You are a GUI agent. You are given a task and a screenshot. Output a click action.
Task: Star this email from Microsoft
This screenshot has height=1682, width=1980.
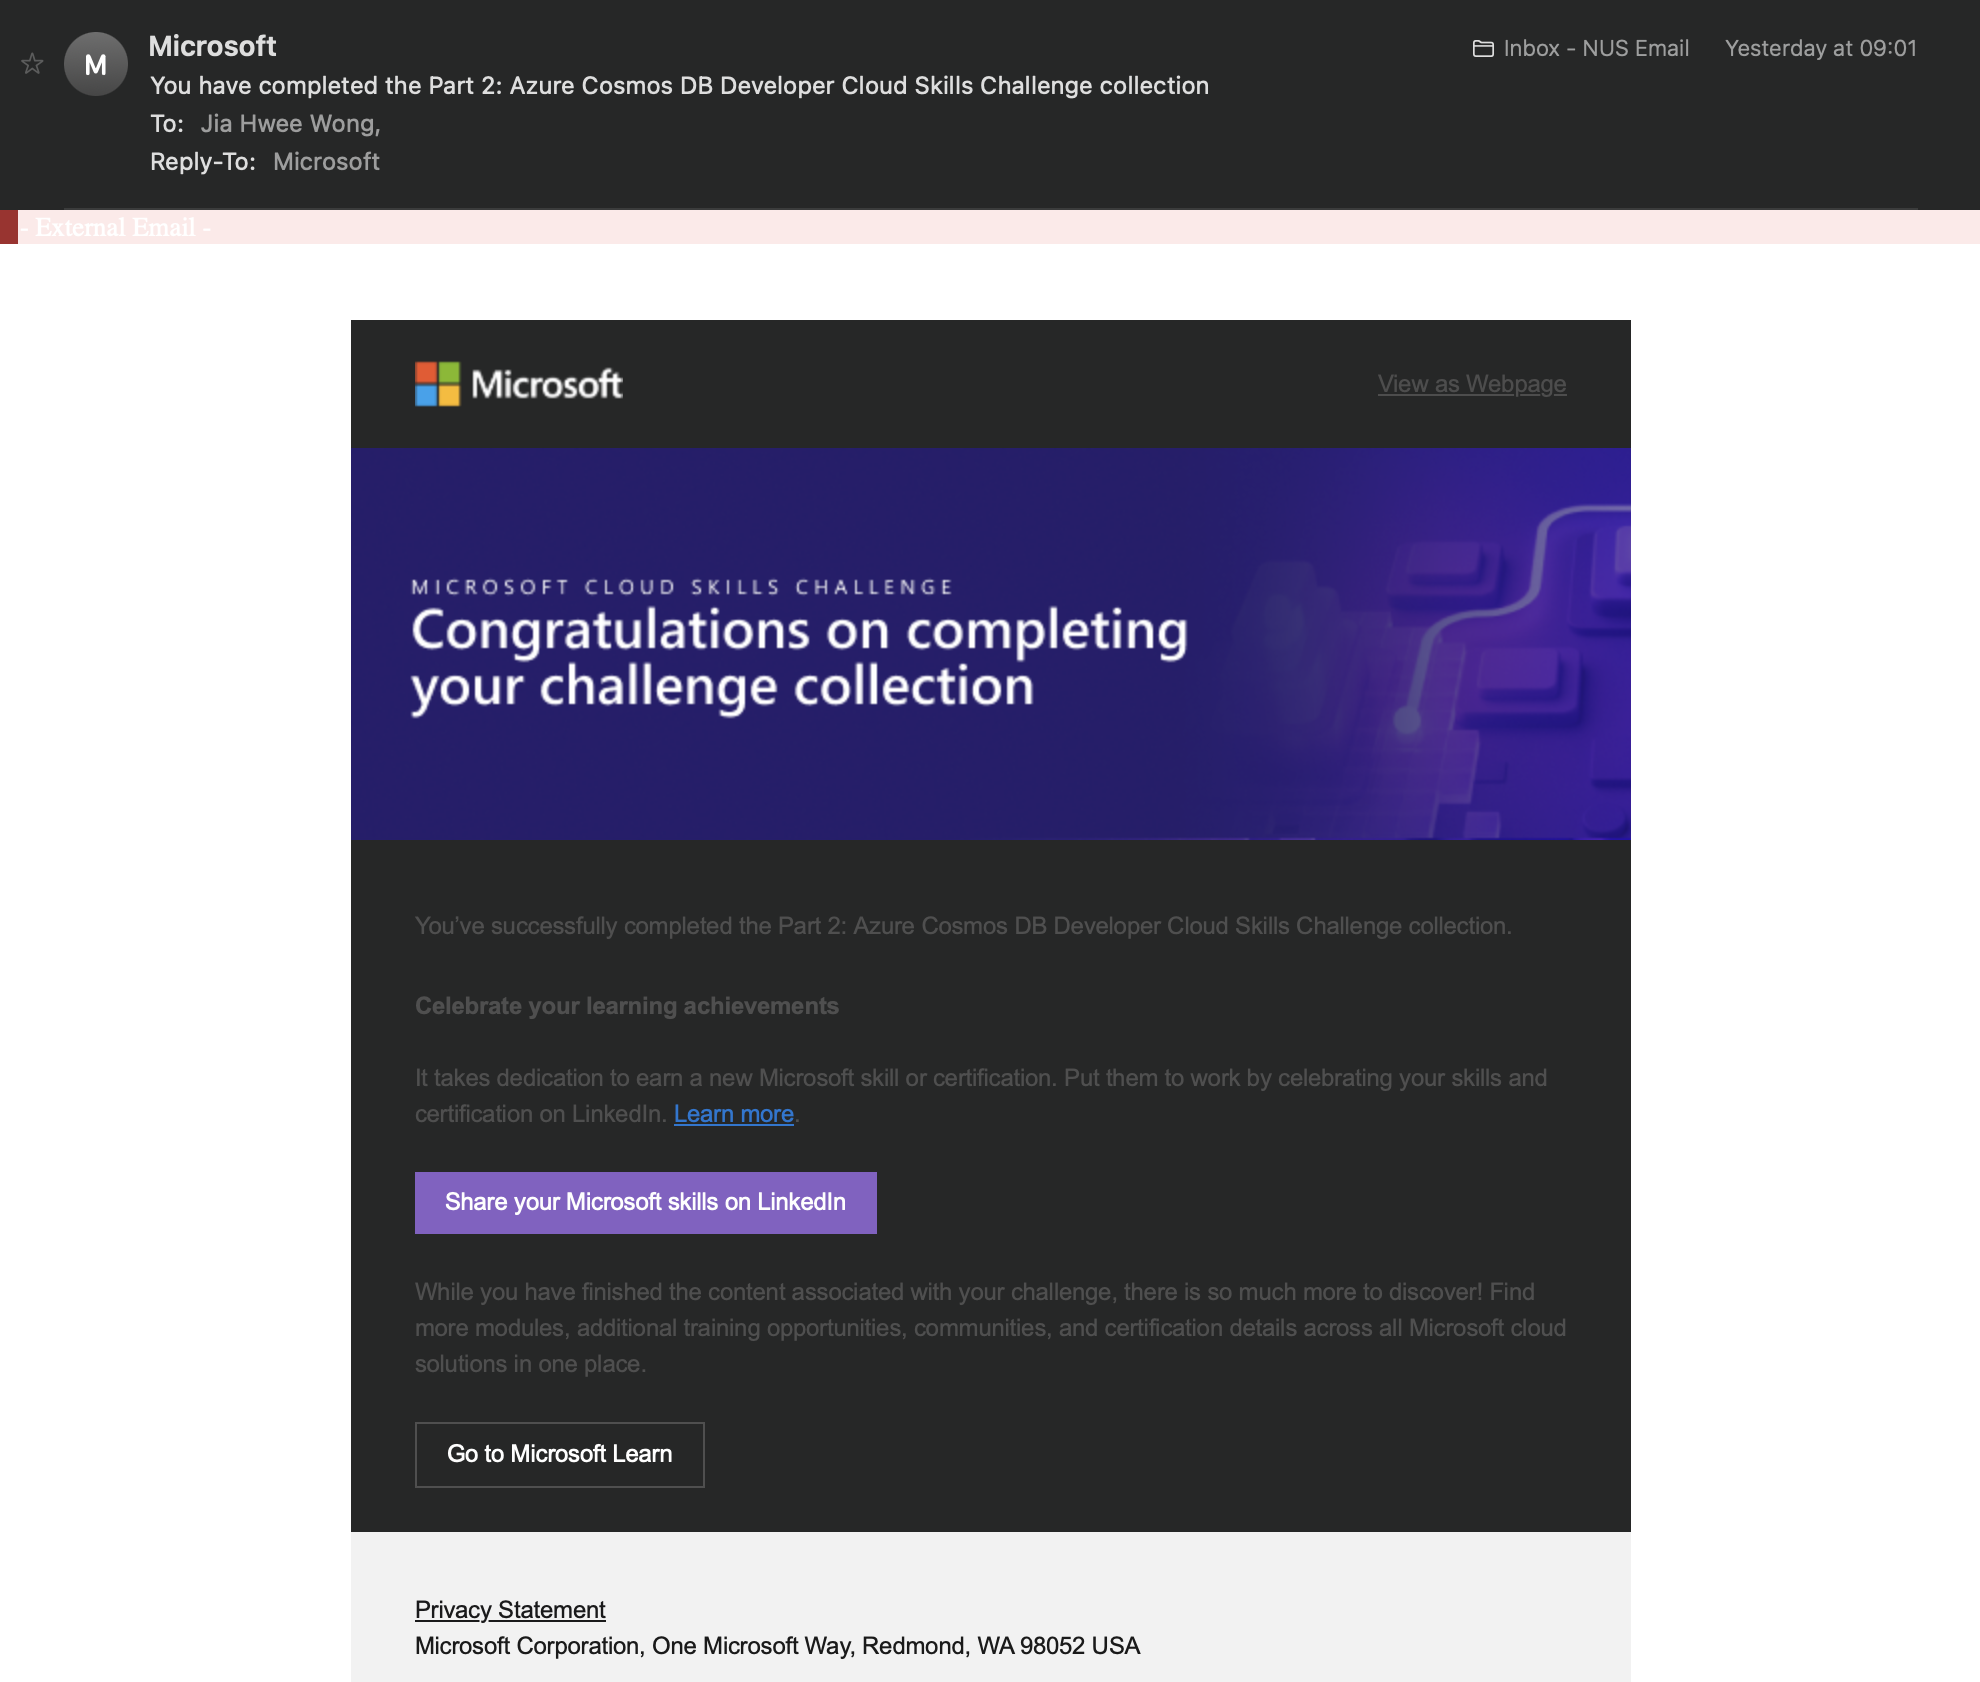coord(32,64)
